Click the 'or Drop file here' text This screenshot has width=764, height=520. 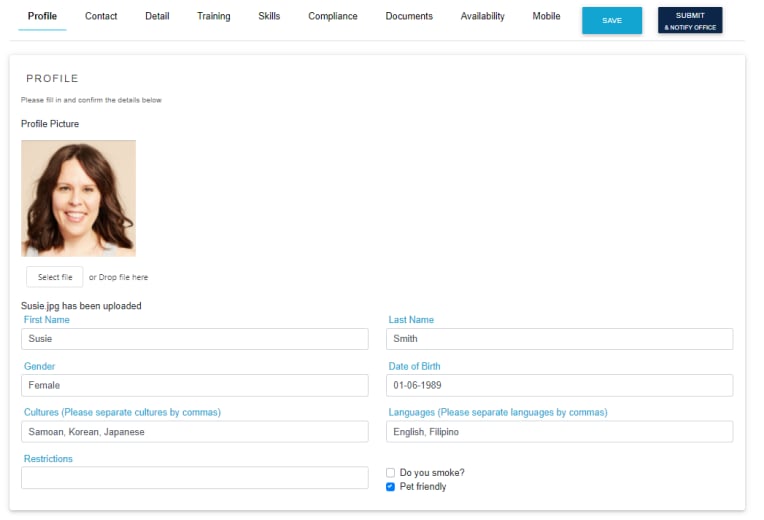(x=118, y=277)
